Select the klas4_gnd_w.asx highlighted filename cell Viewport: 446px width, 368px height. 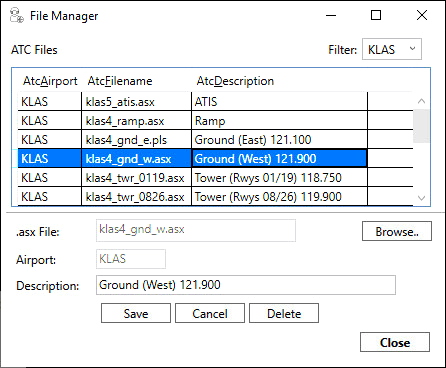[136, 158]
